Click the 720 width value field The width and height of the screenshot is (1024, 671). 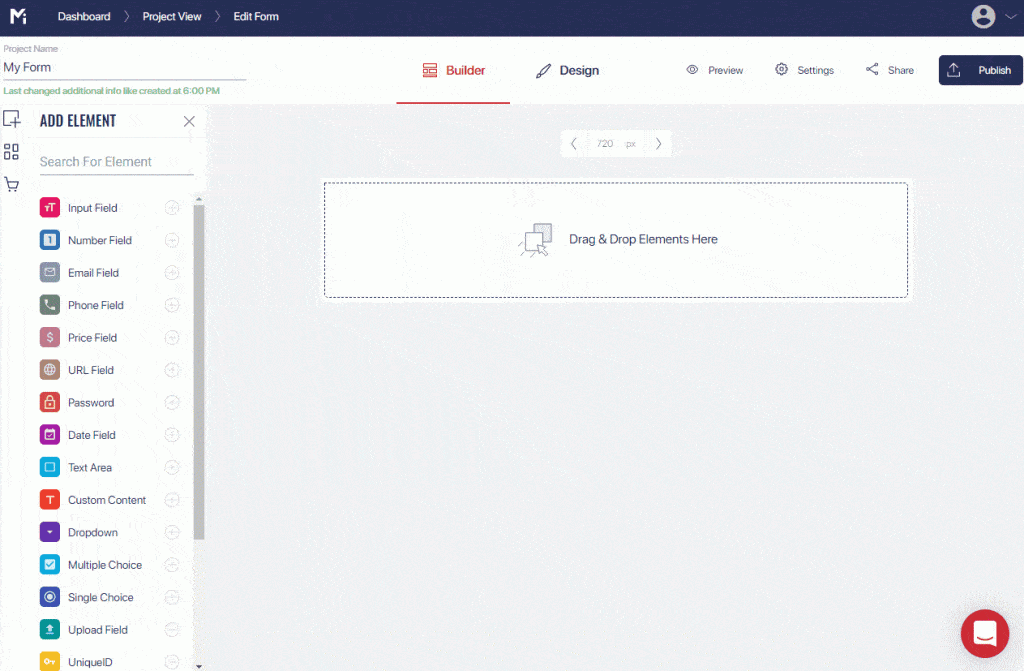[x=605, y=144]
